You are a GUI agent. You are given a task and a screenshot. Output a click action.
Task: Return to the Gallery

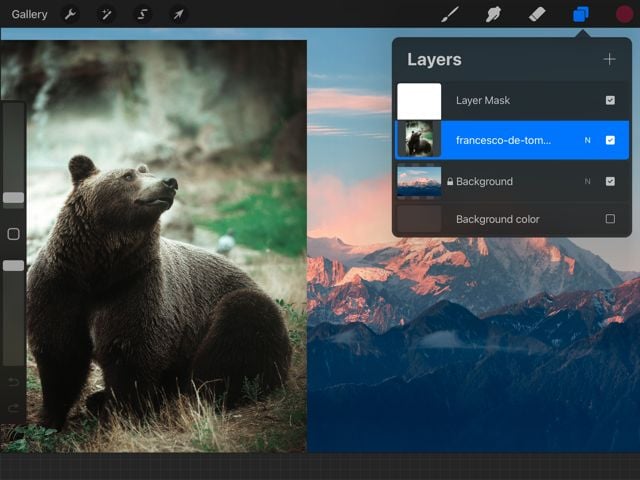[29, 14]
